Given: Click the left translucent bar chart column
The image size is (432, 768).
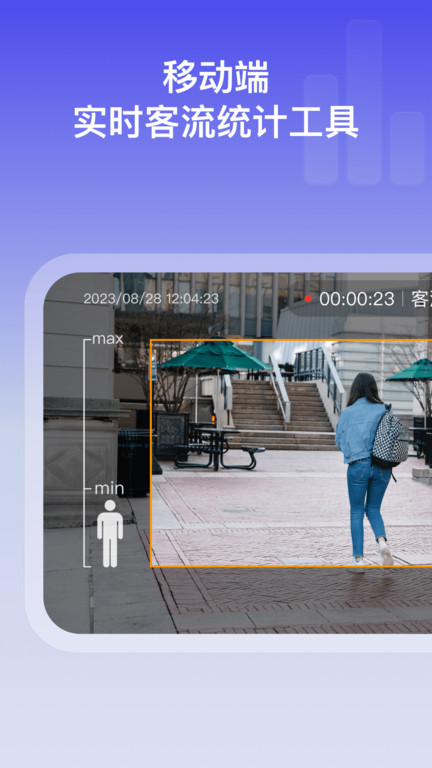Looking at the screenshot, I should click(x=321, y=129).
